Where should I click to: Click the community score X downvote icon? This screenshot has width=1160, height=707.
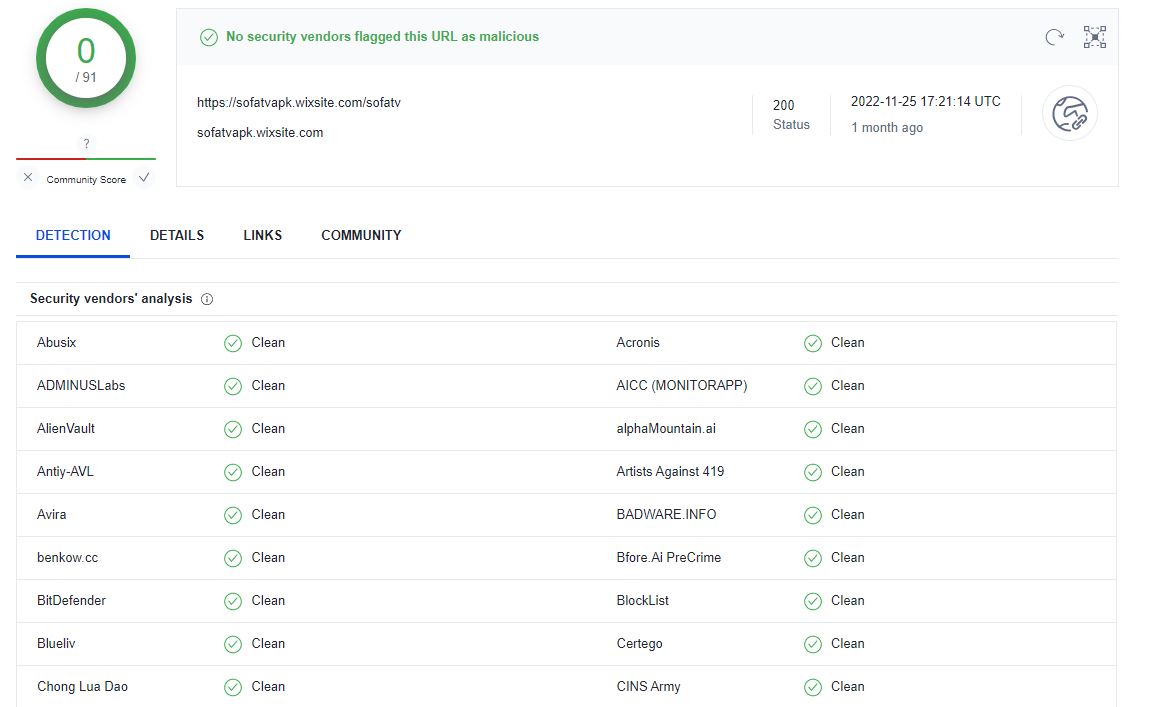tap(28, 178)
